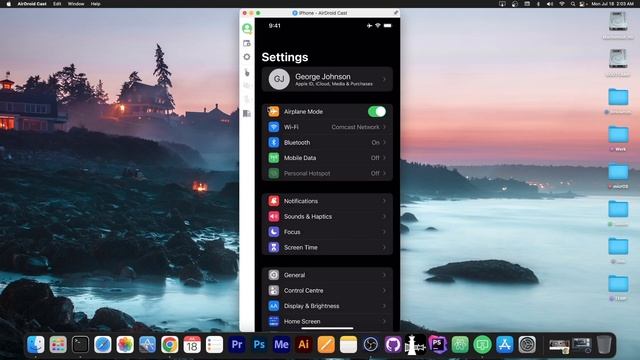Tap the "Wi-Fi" label
The height and width of the screenshot is (360, 640).
[x=291, y=127]
